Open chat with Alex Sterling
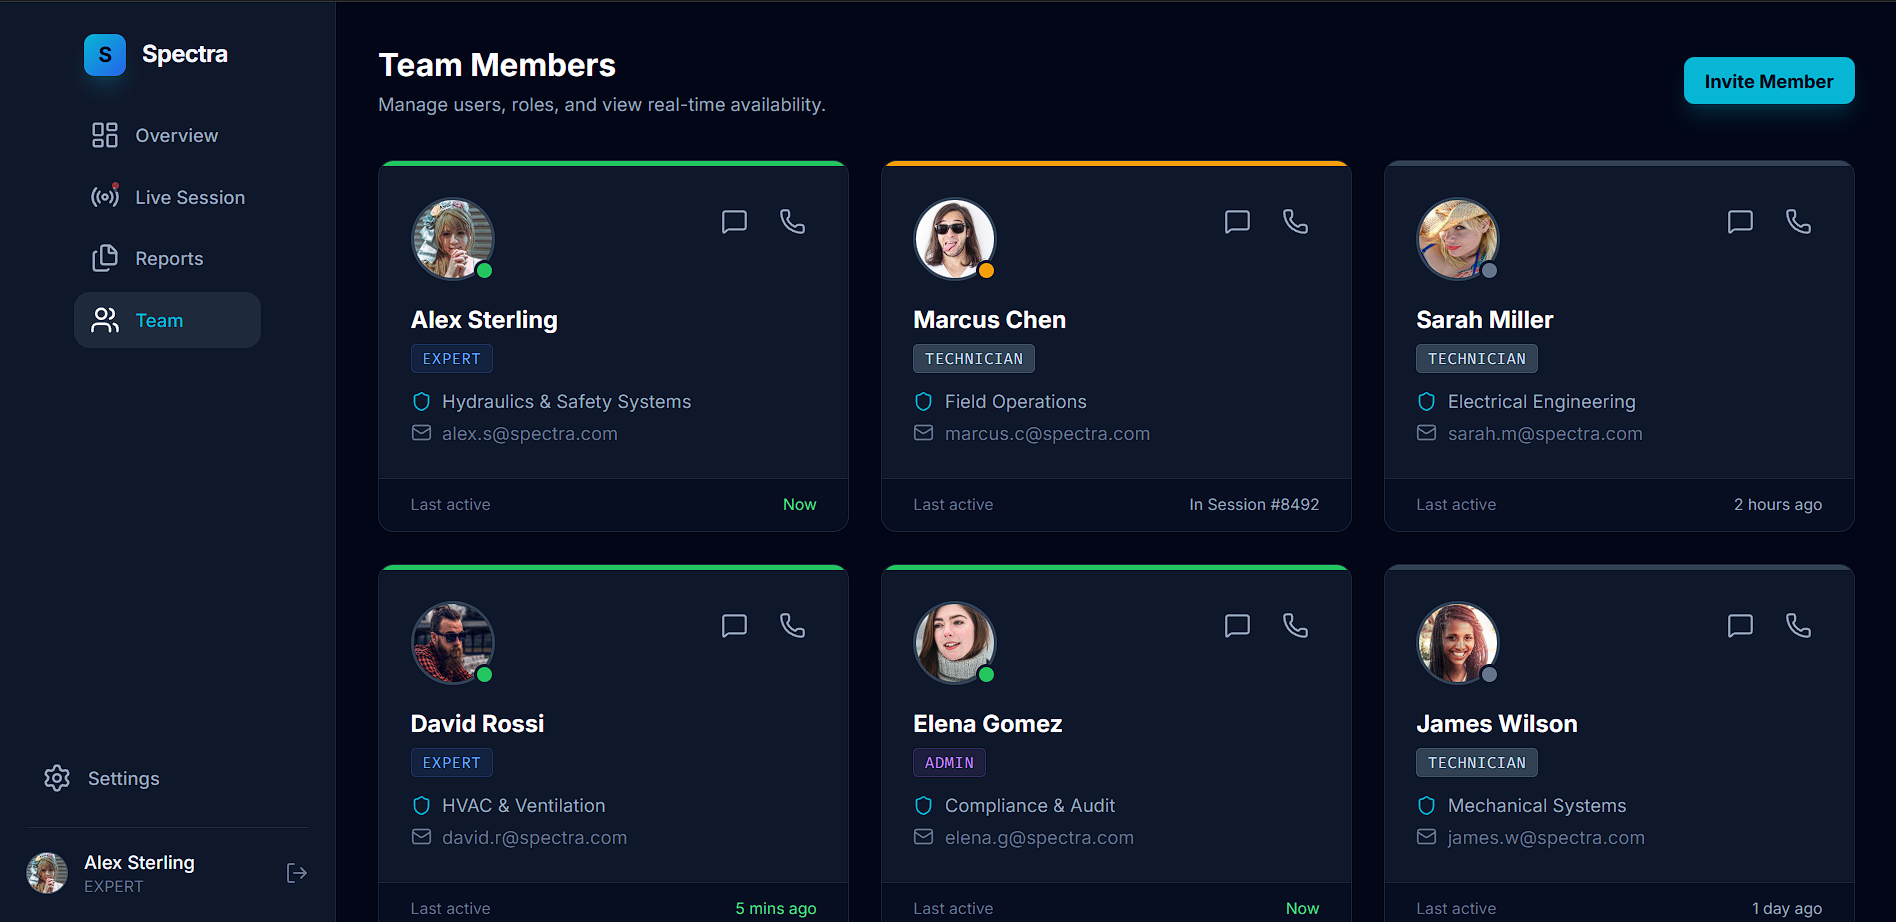 click(734, 222)
